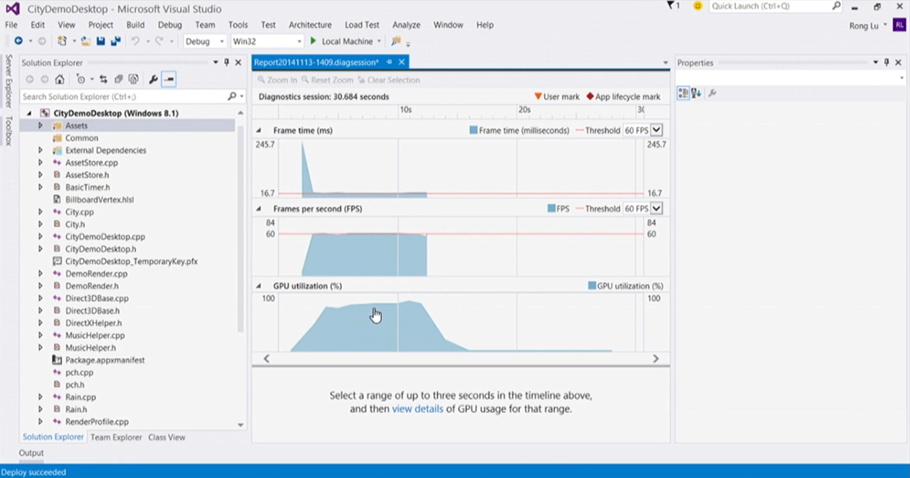This screenshot has width=910, height=478.
Task: Open the Toolbox side tab
Action: click(9, 131)
